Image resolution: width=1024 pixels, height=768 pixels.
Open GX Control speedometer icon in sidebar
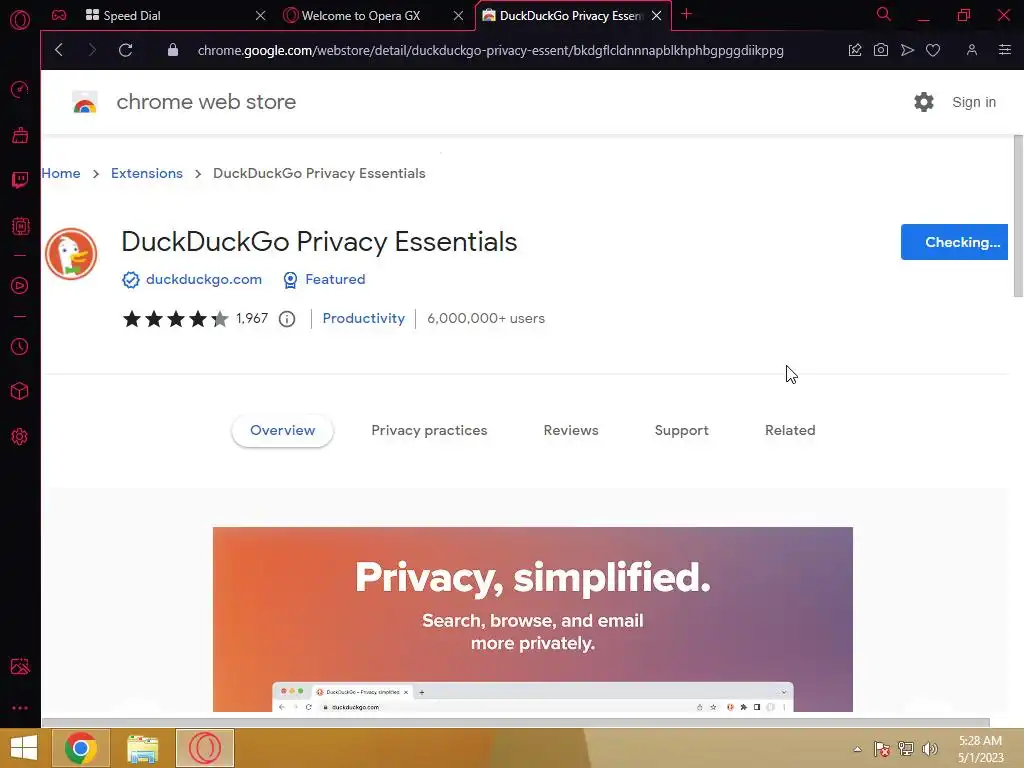[x=20, y=89]
